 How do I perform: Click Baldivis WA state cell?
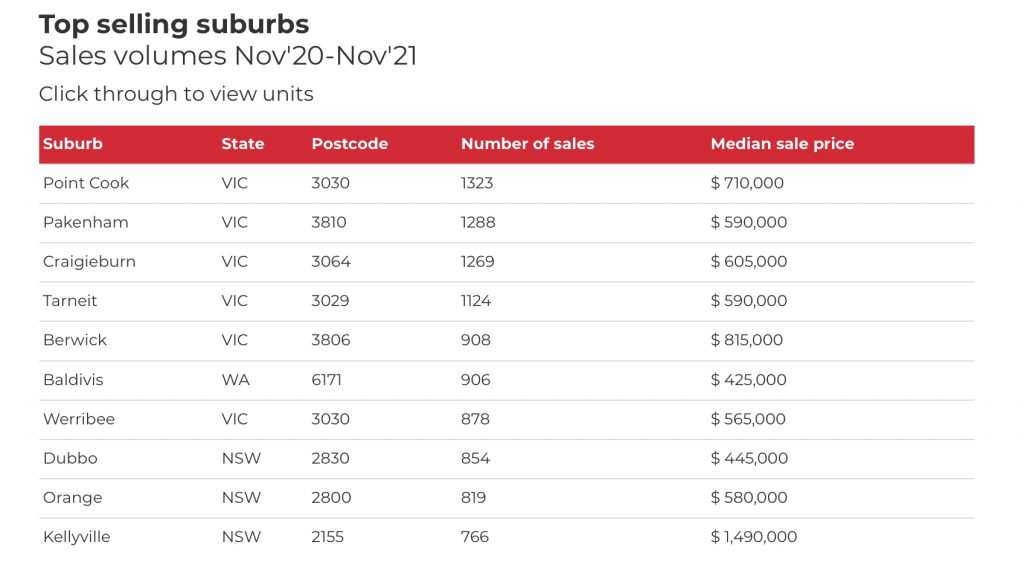click(x=235, y=380)
